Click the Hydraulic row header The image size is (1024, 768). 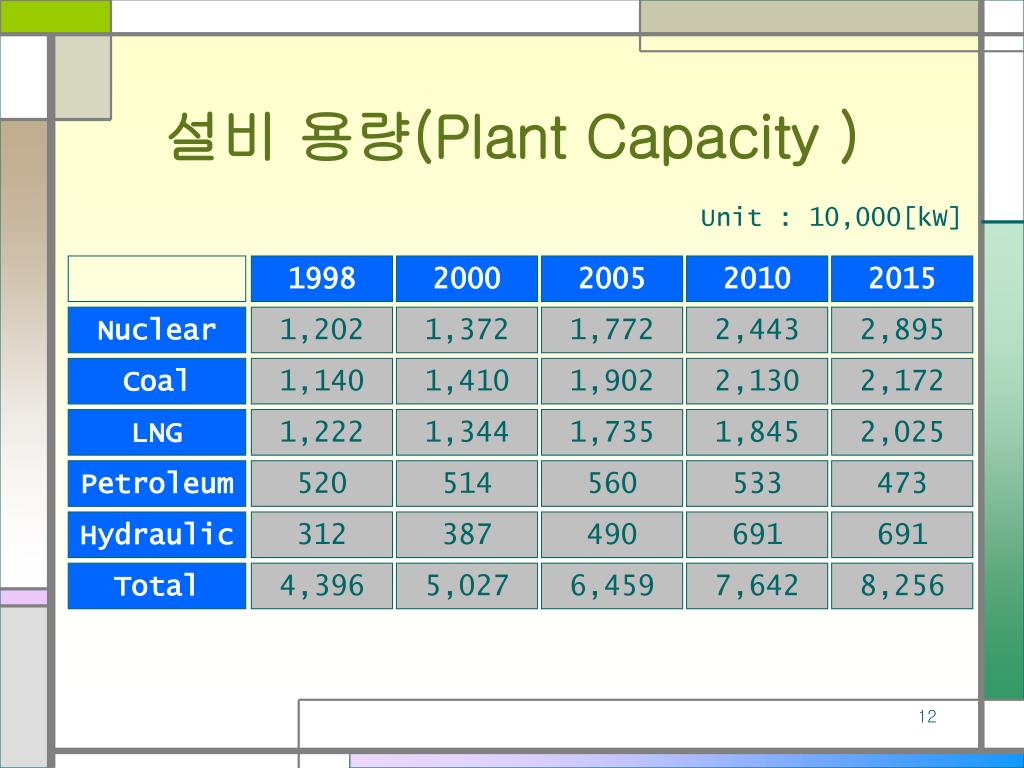point(157,534)
